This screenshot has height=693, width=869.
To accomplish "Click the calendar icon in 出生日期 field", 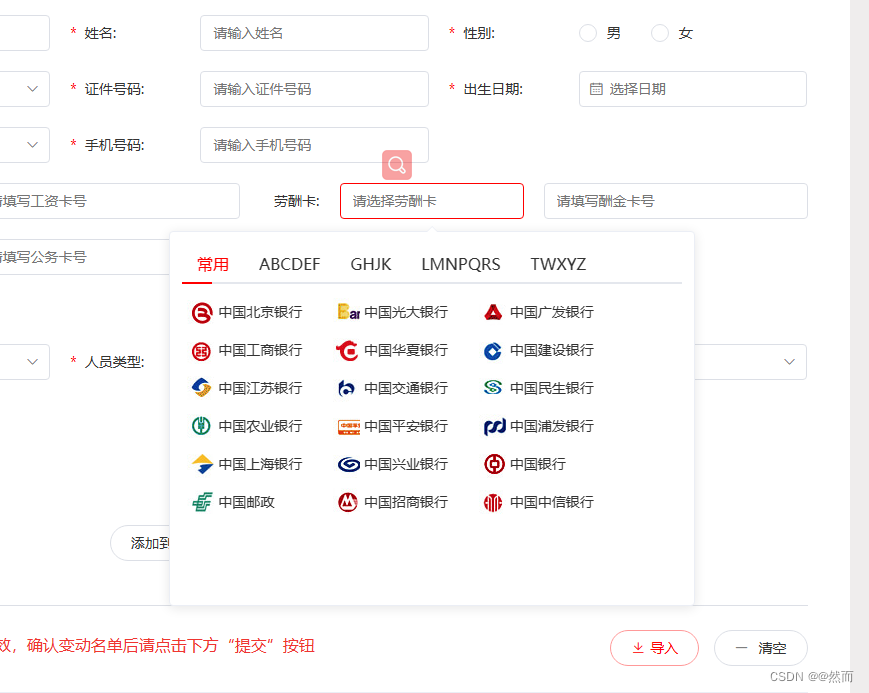I will (595, 89).
